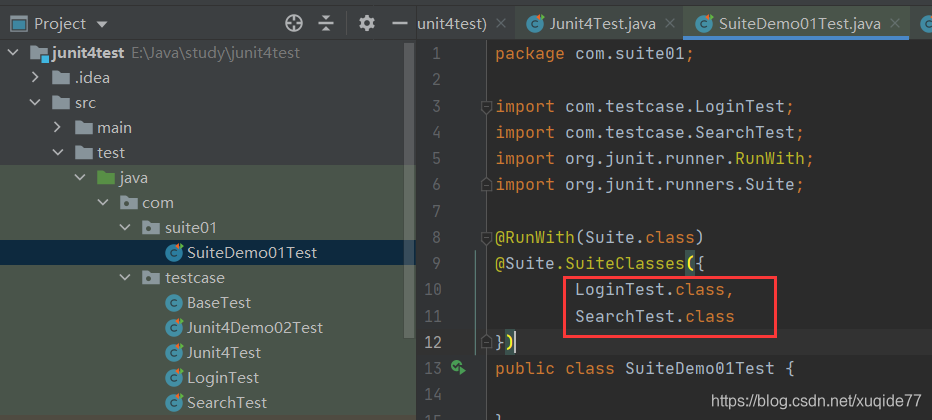Hide the Project panel with minus icon

[x=400, y=24]
